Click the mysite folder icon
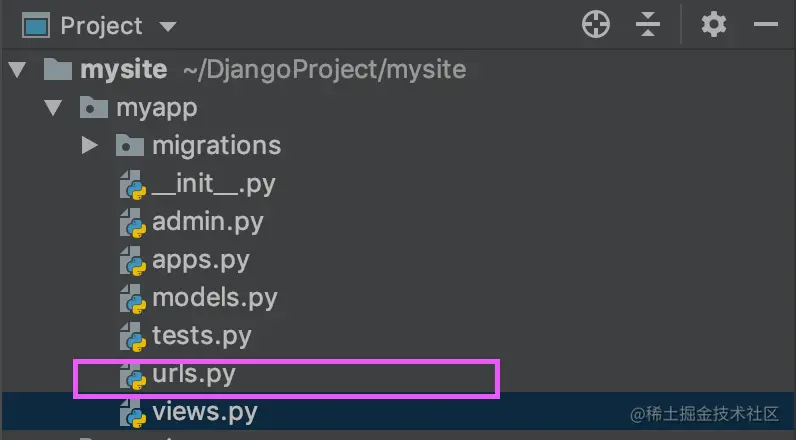Screen dimensions: 796x440 pos(57,69)
